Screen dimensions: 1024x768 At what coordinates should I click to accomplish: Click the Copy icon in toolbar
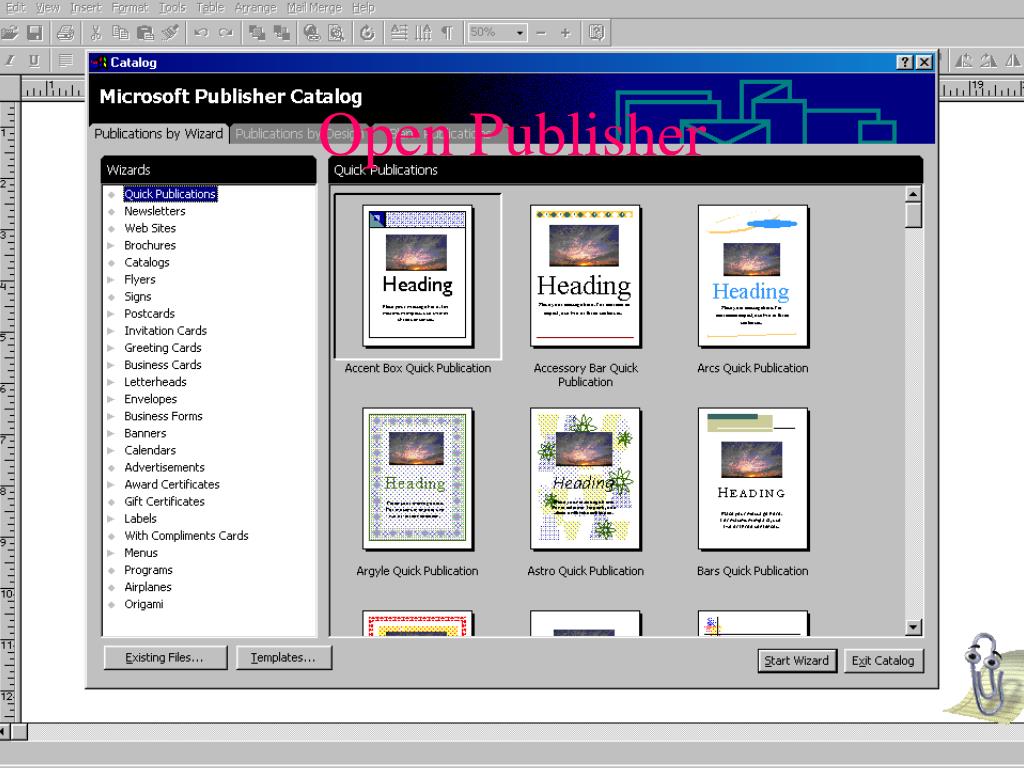[x=120, y=32]
